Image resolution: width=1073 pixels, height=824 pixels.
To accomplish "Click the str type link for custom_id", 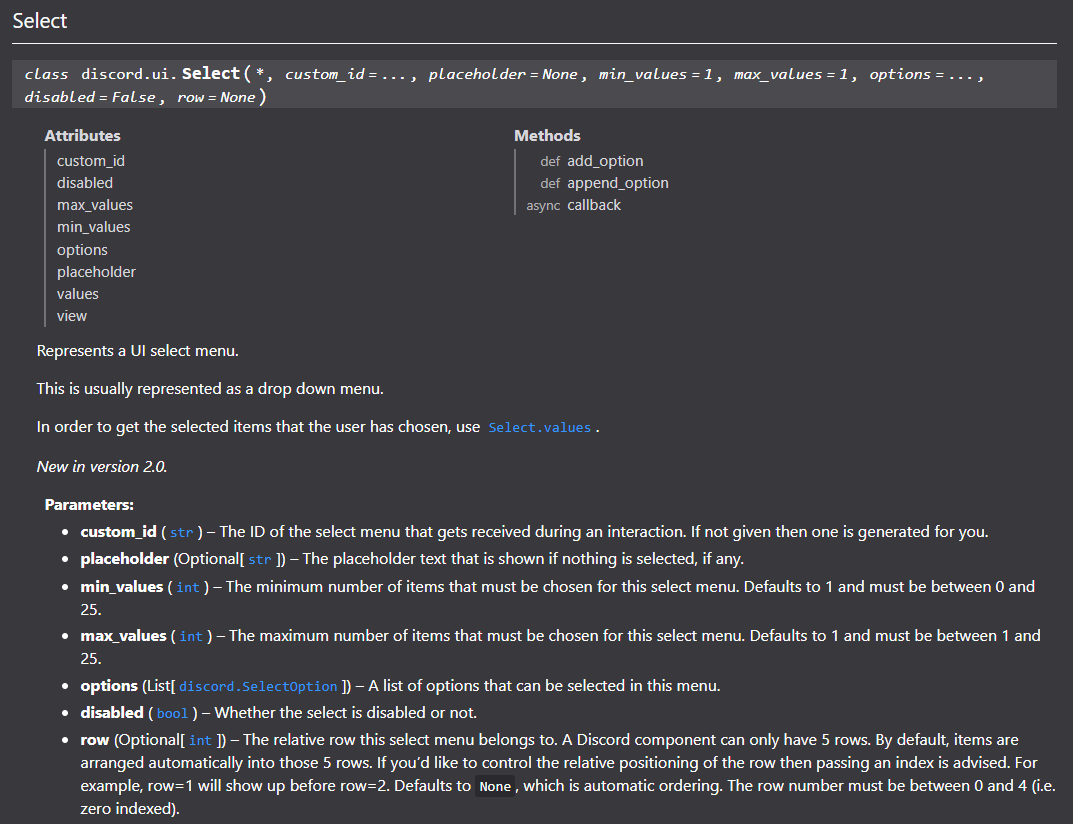I will click(181, 532).
